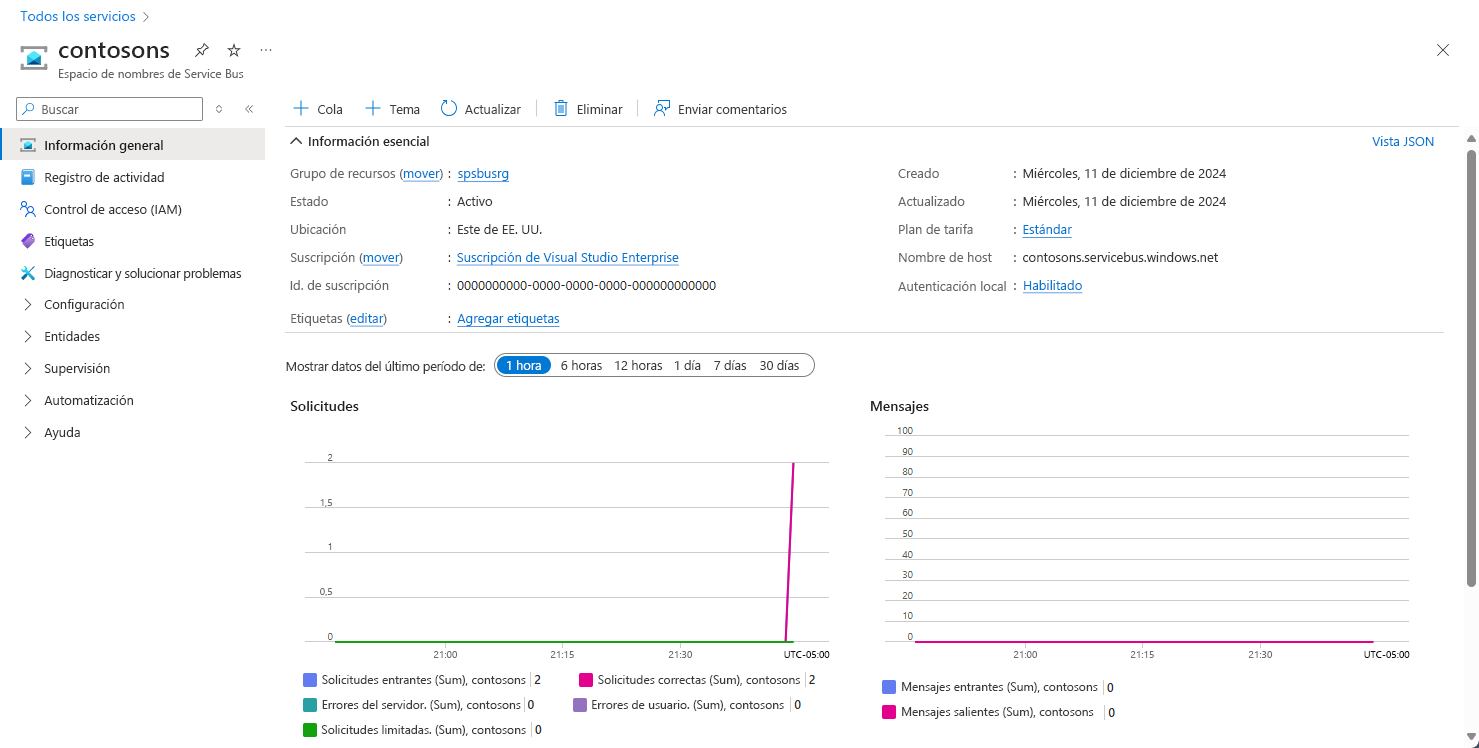Click the Enviar comentarios feedback icon

point(662,108)
